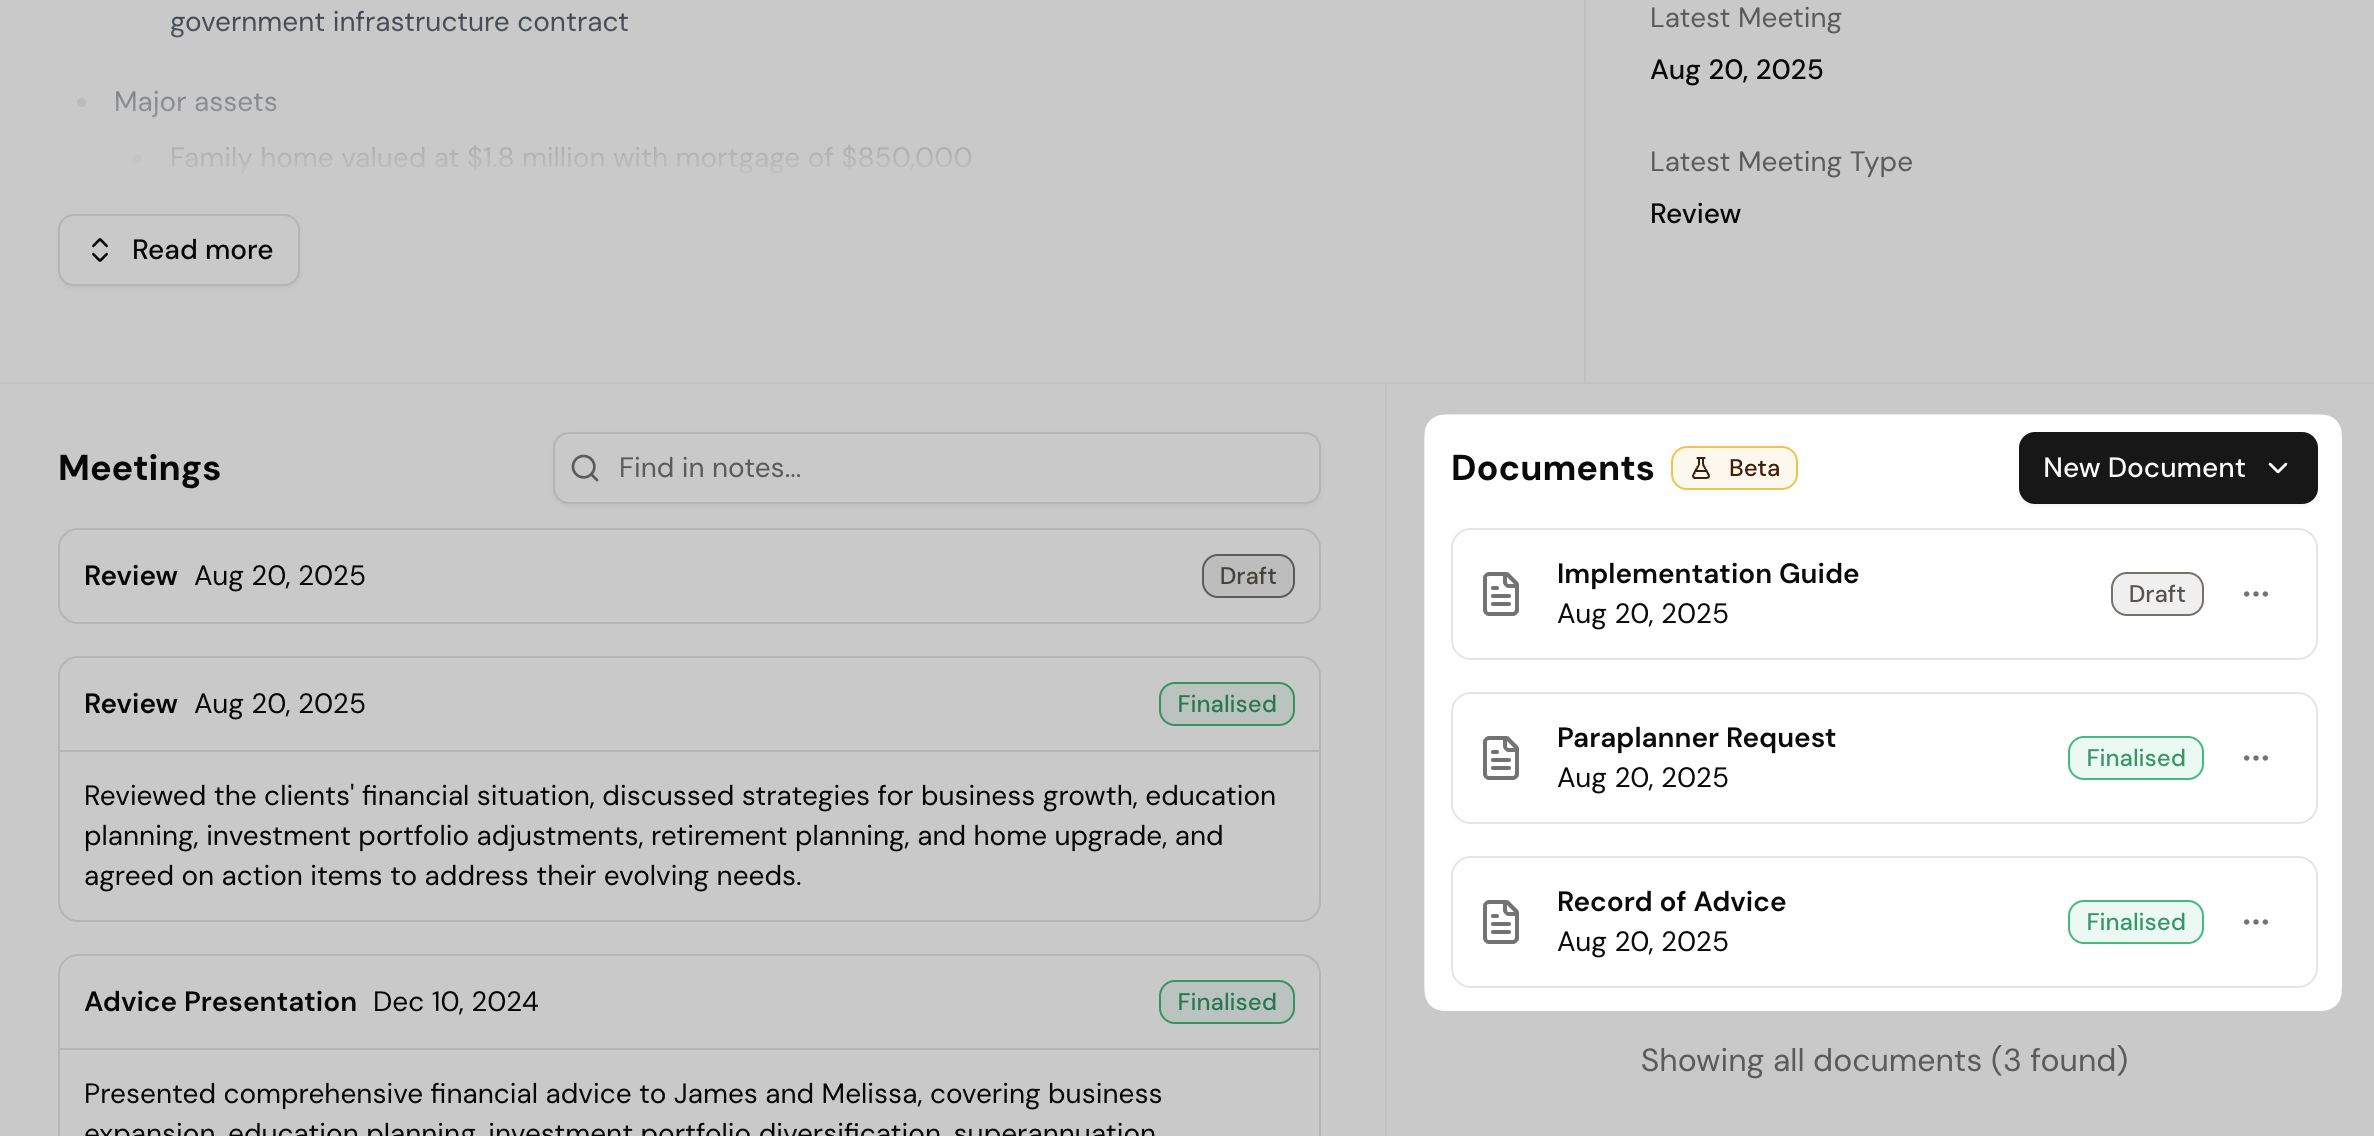Click Finalised badge on Paraplanner Request
This screenshot has width=2374, height=1136.
pos(2135,758)
